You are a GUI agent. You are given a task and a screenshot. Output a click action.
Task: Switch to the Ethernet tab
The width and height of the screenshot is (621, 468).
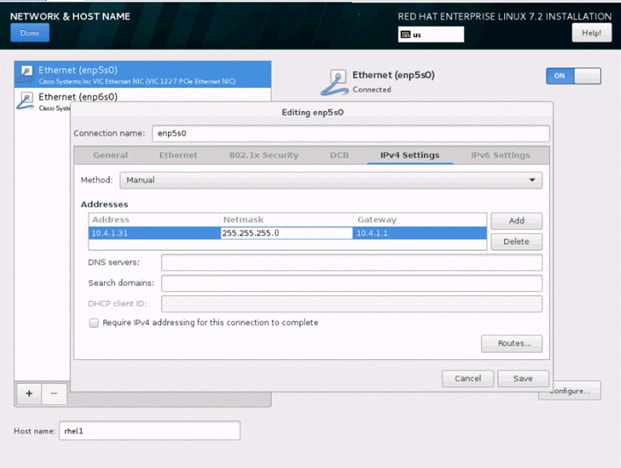[x=178, y=155]
